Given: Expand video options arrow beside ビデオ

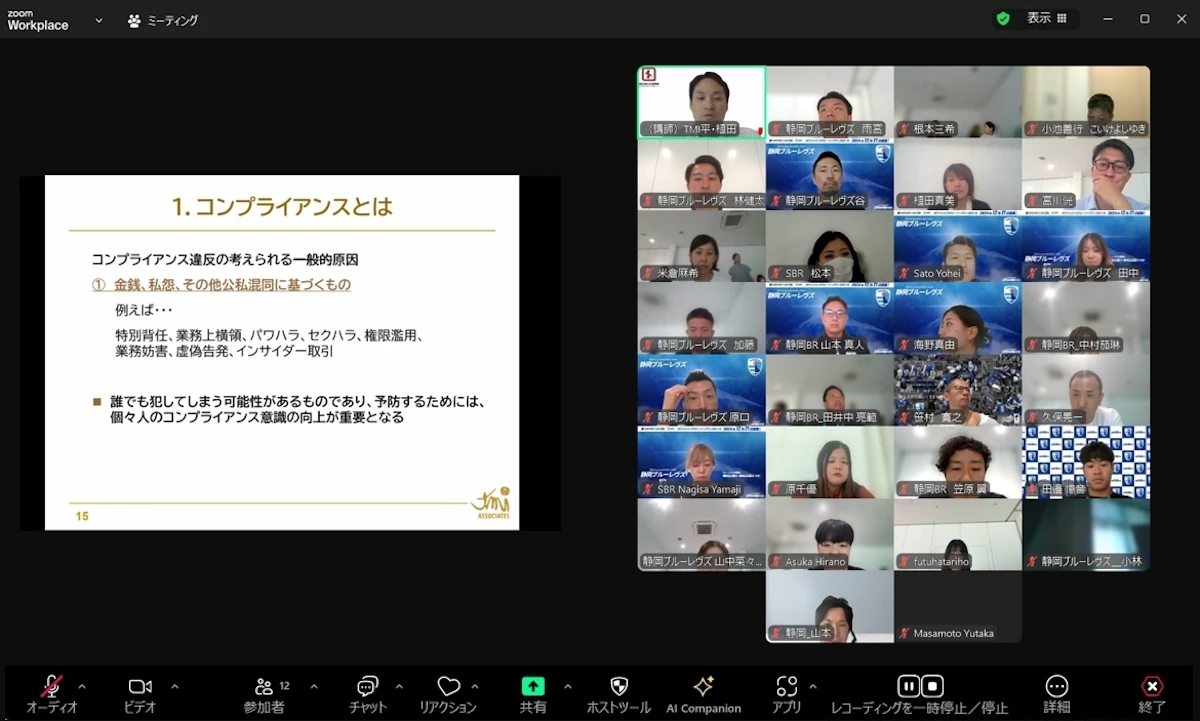Looking at the screenshot, I should click(x=175, y=687).
